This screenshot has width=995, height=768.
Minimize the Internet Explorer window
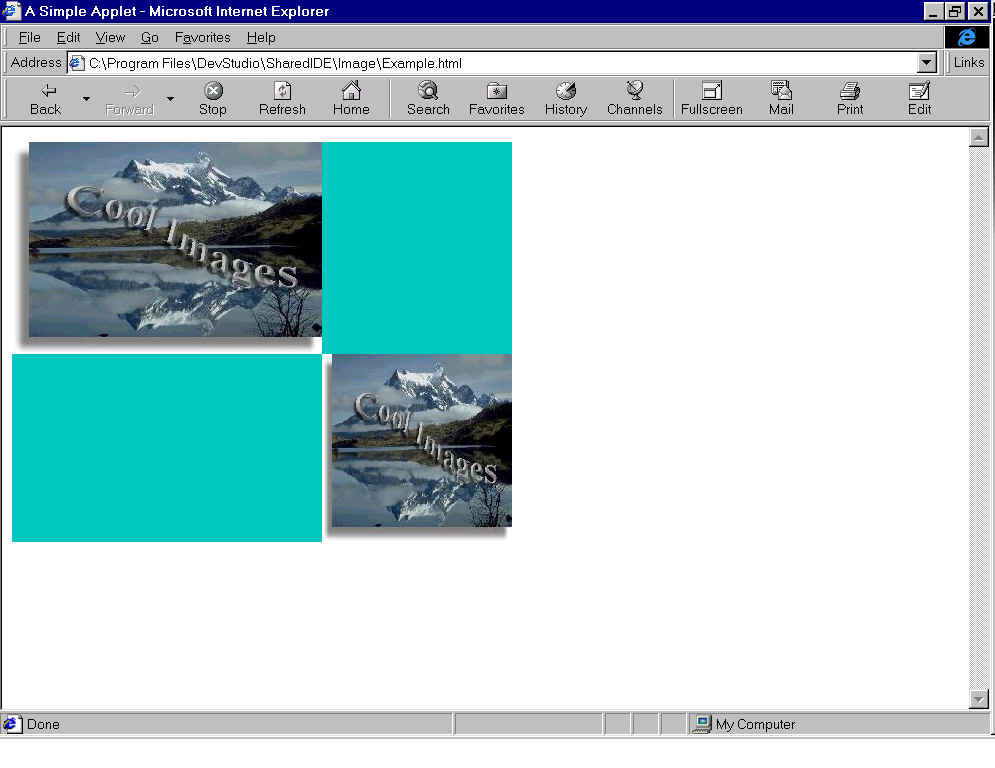pyautogui.click(x=933, y=11)
